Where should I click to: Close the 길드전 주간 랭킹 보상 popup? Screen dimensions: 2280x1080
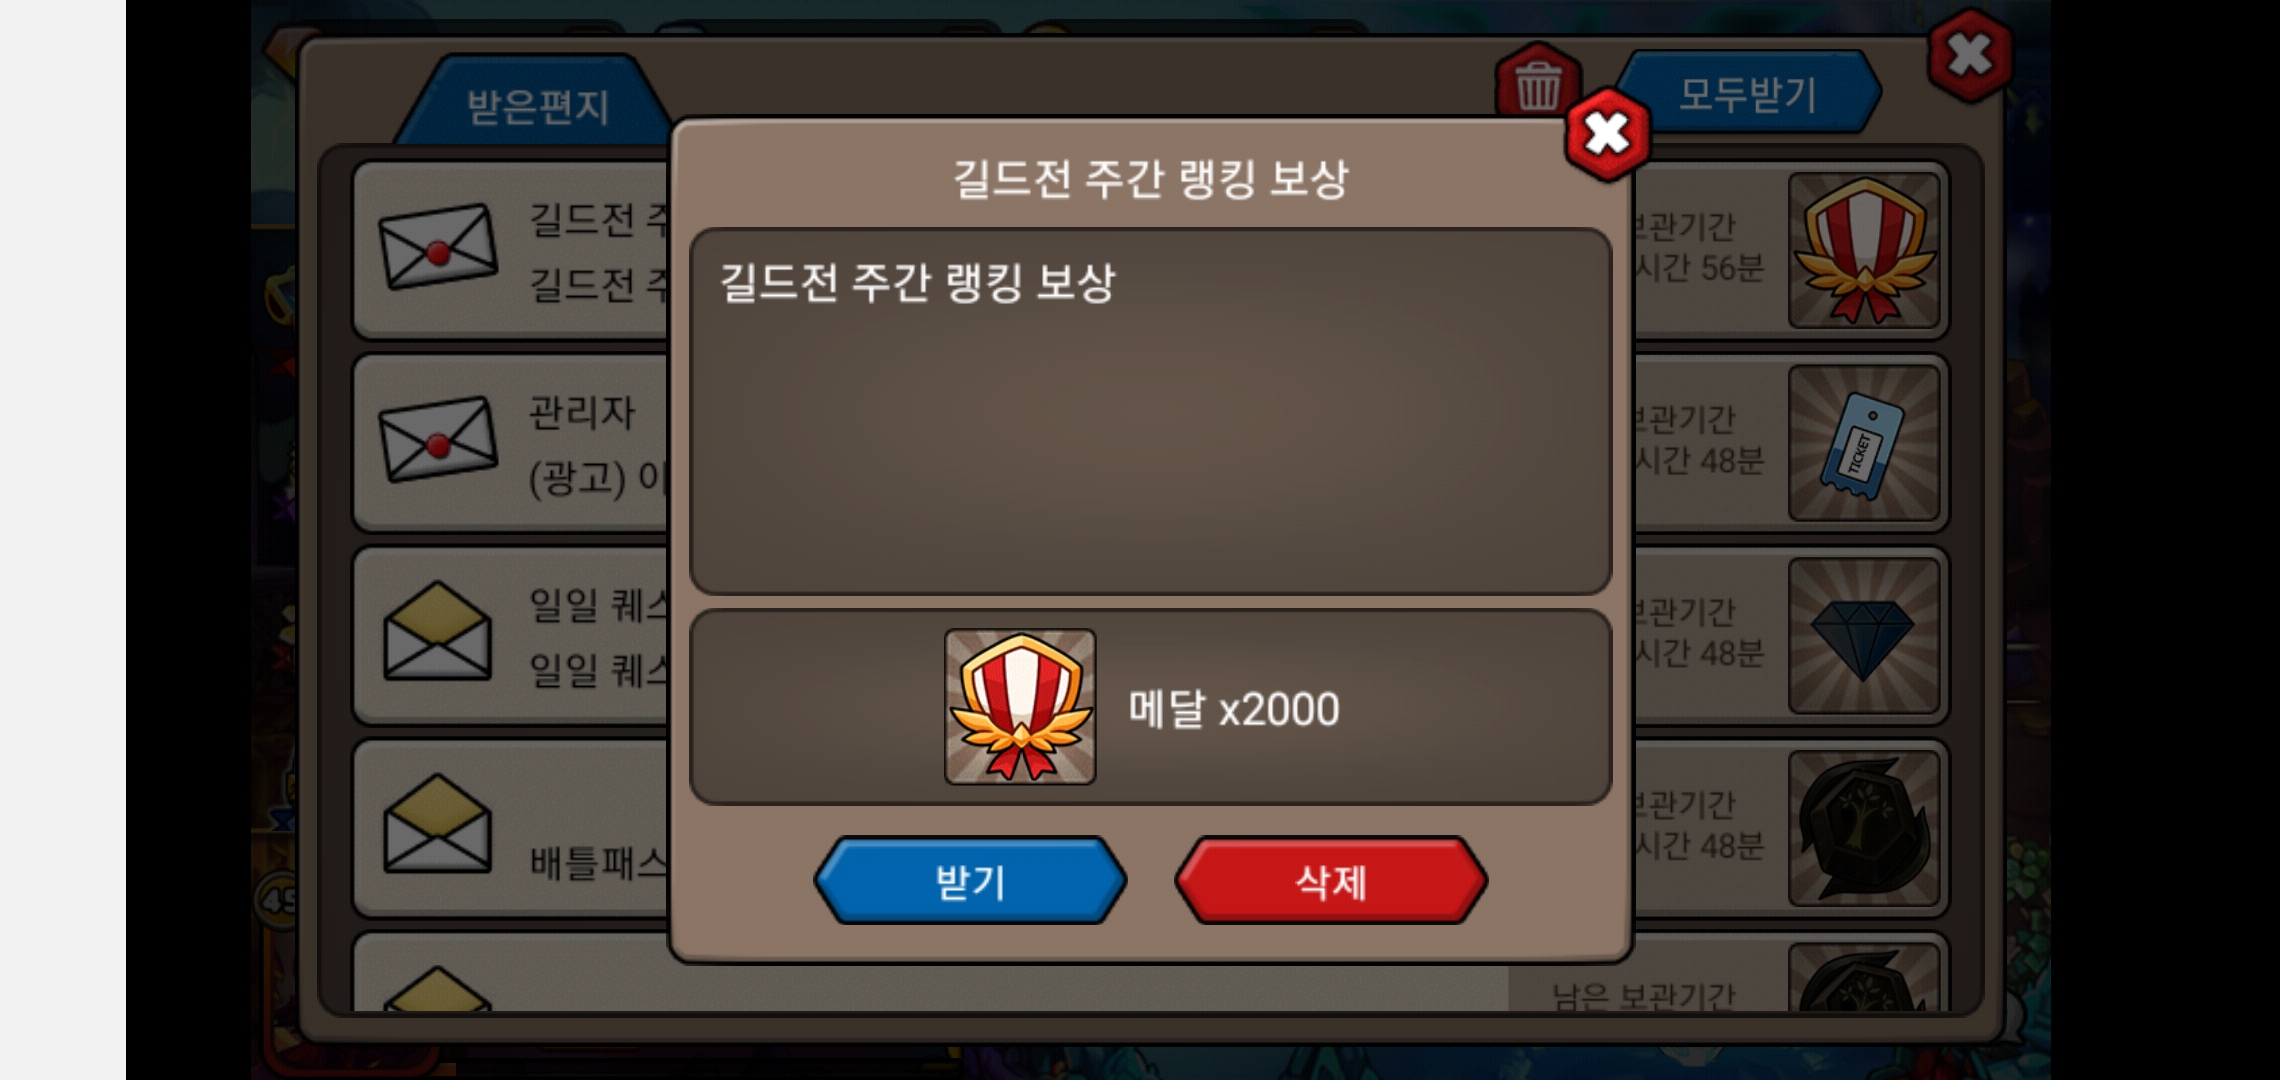pos(1607,134)
